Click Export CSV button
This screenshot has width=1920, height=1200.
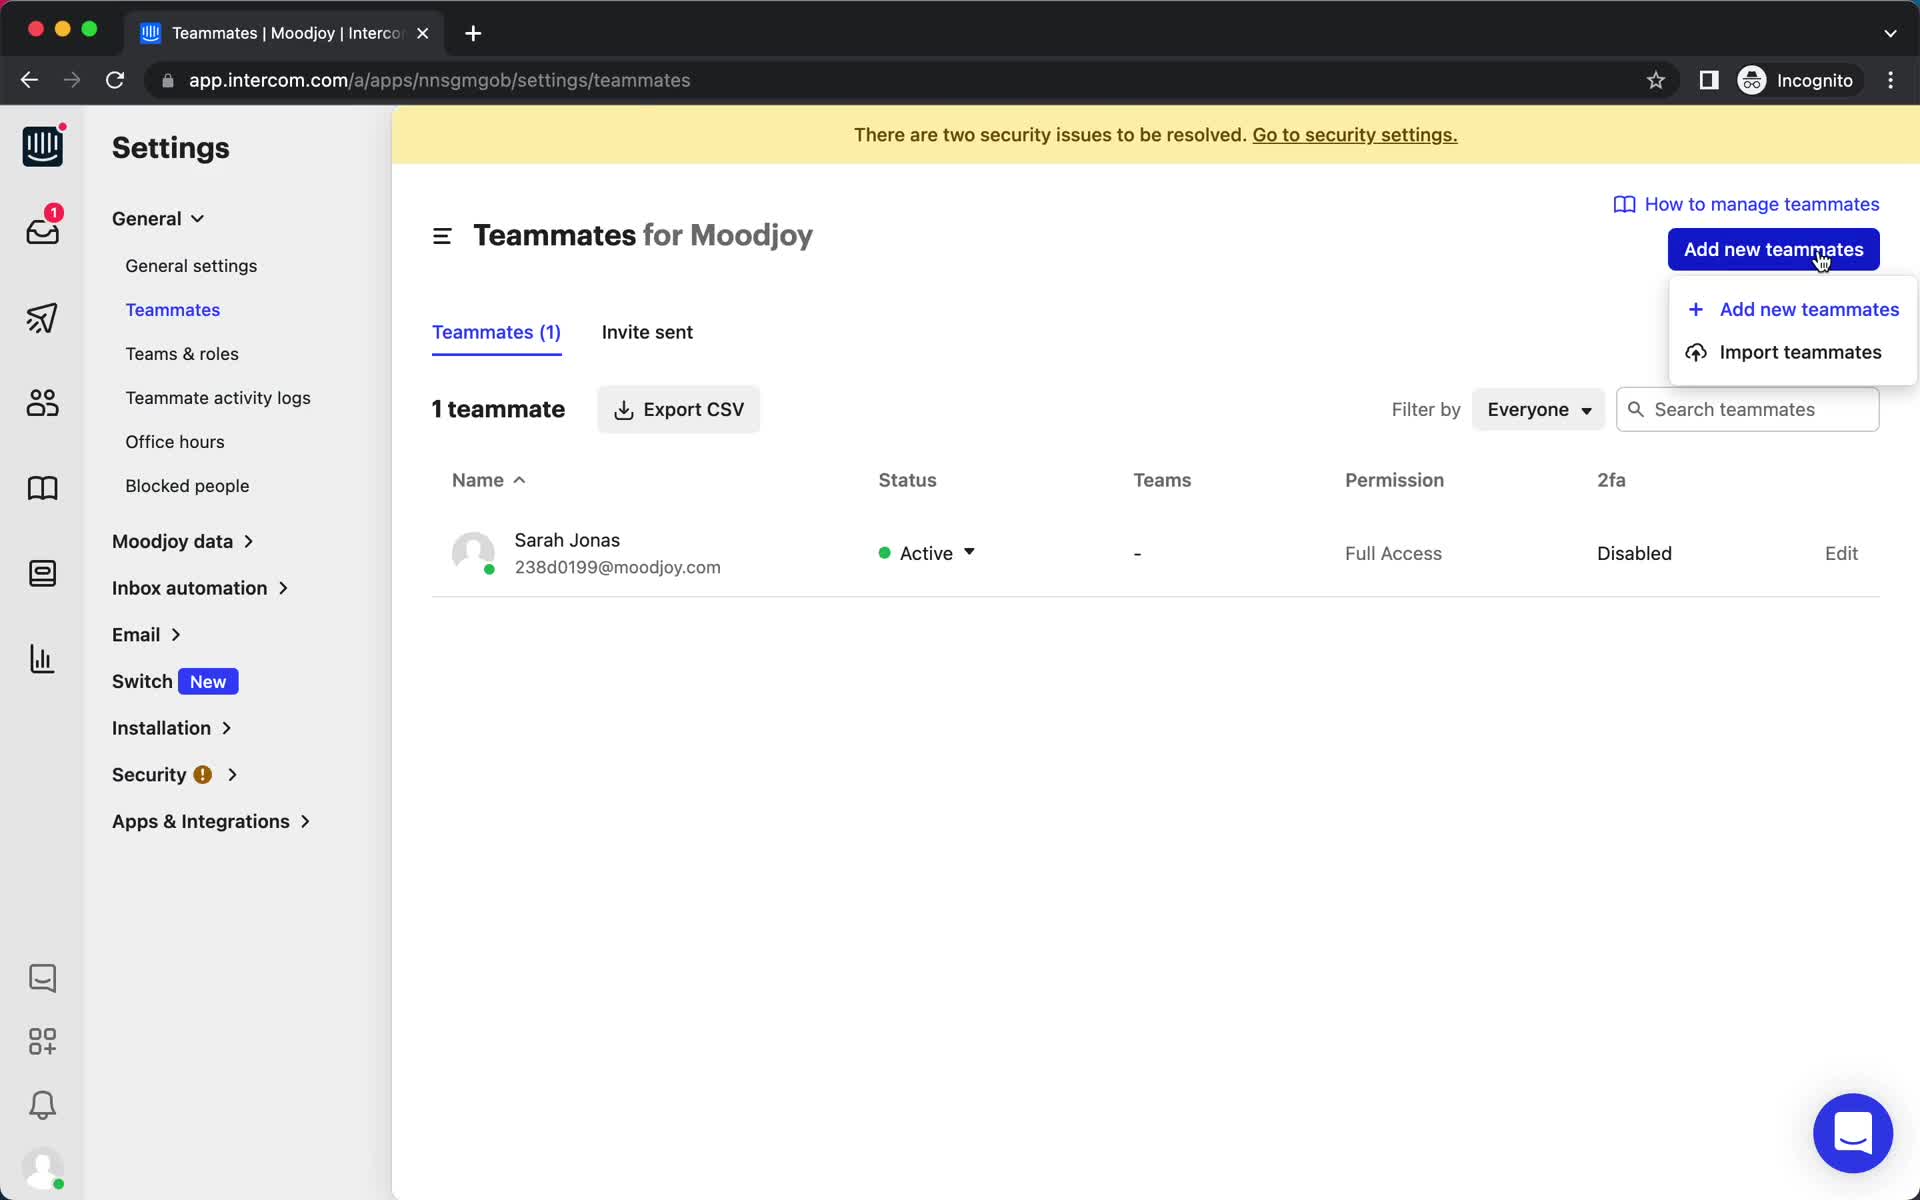point(679,408)
